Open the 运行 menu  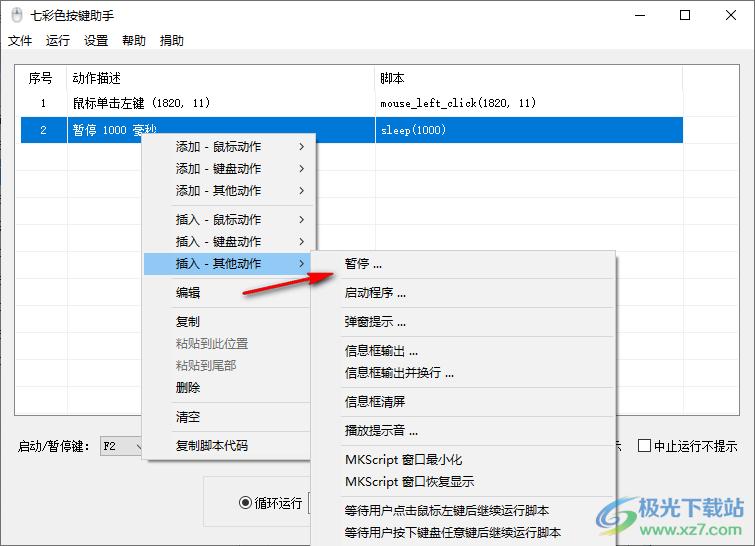click(58, 41)
